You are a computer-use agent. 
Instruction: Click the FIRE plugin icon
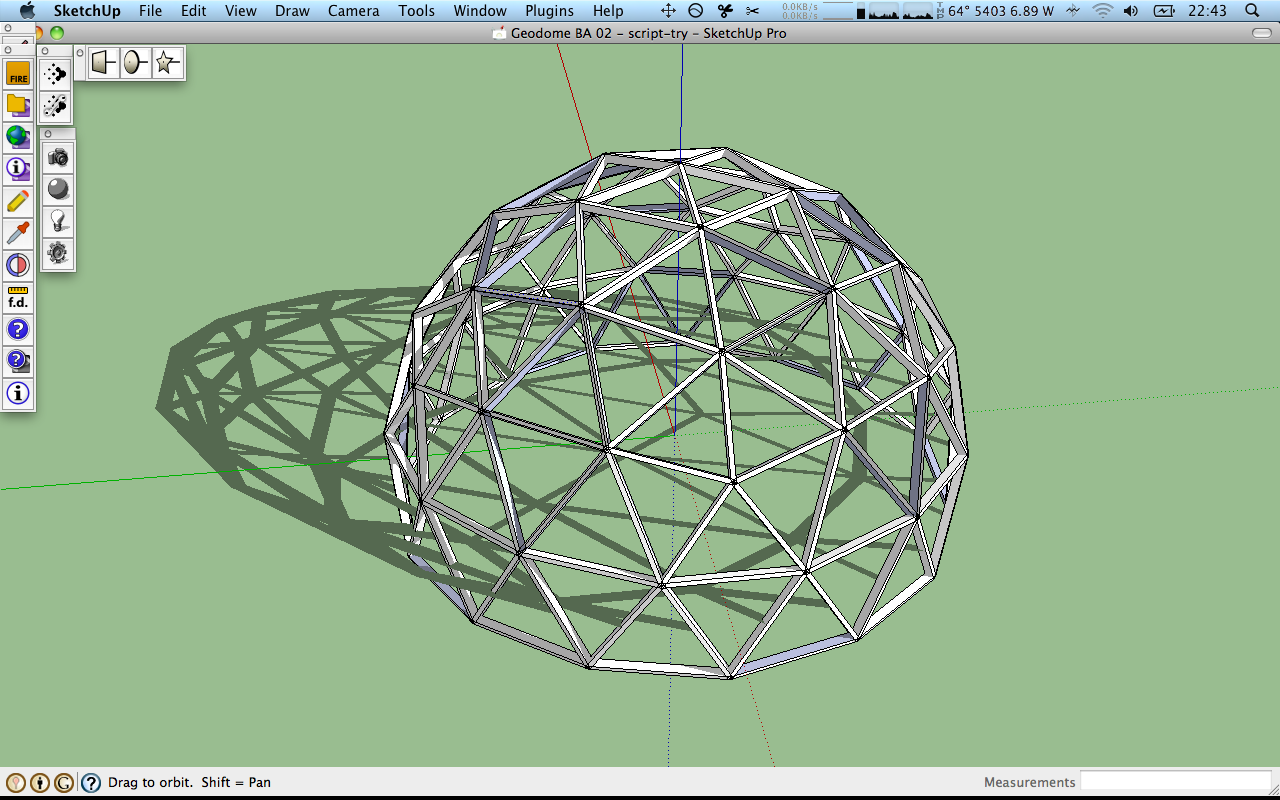point(18,73)
